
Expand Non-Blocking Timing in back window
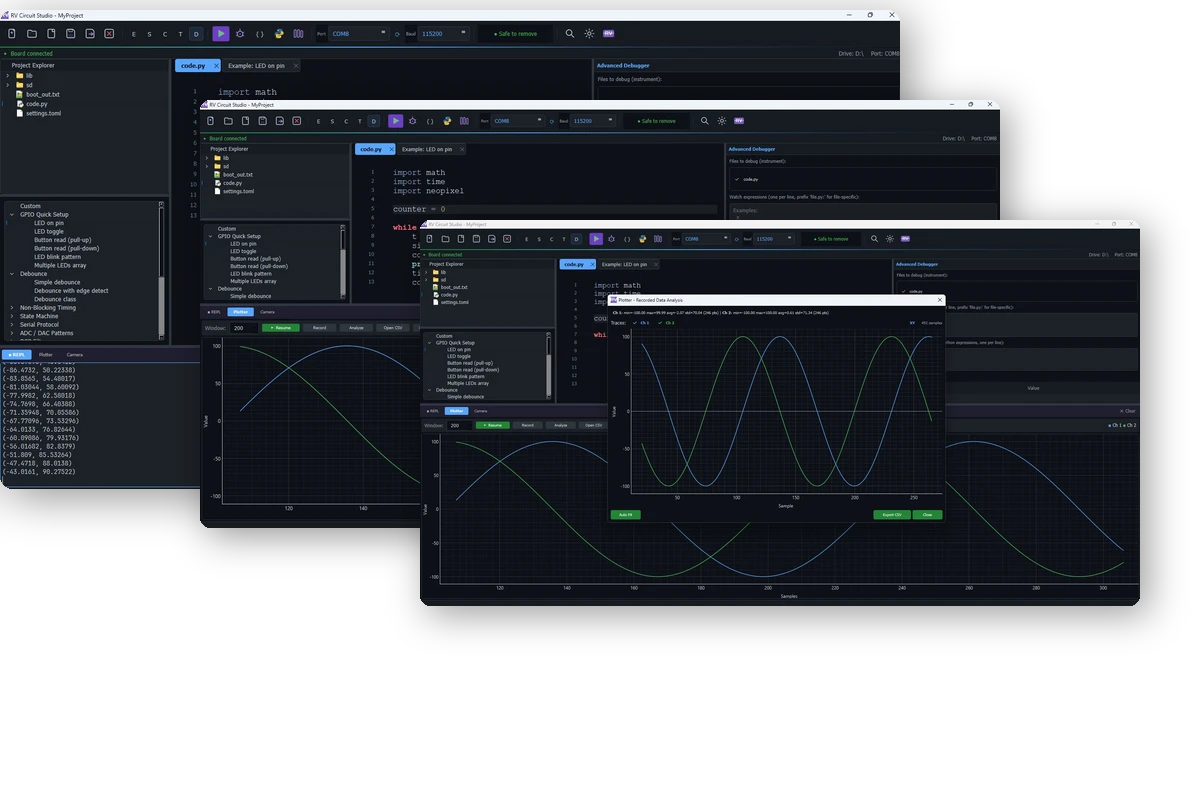[x=12, y=308]
